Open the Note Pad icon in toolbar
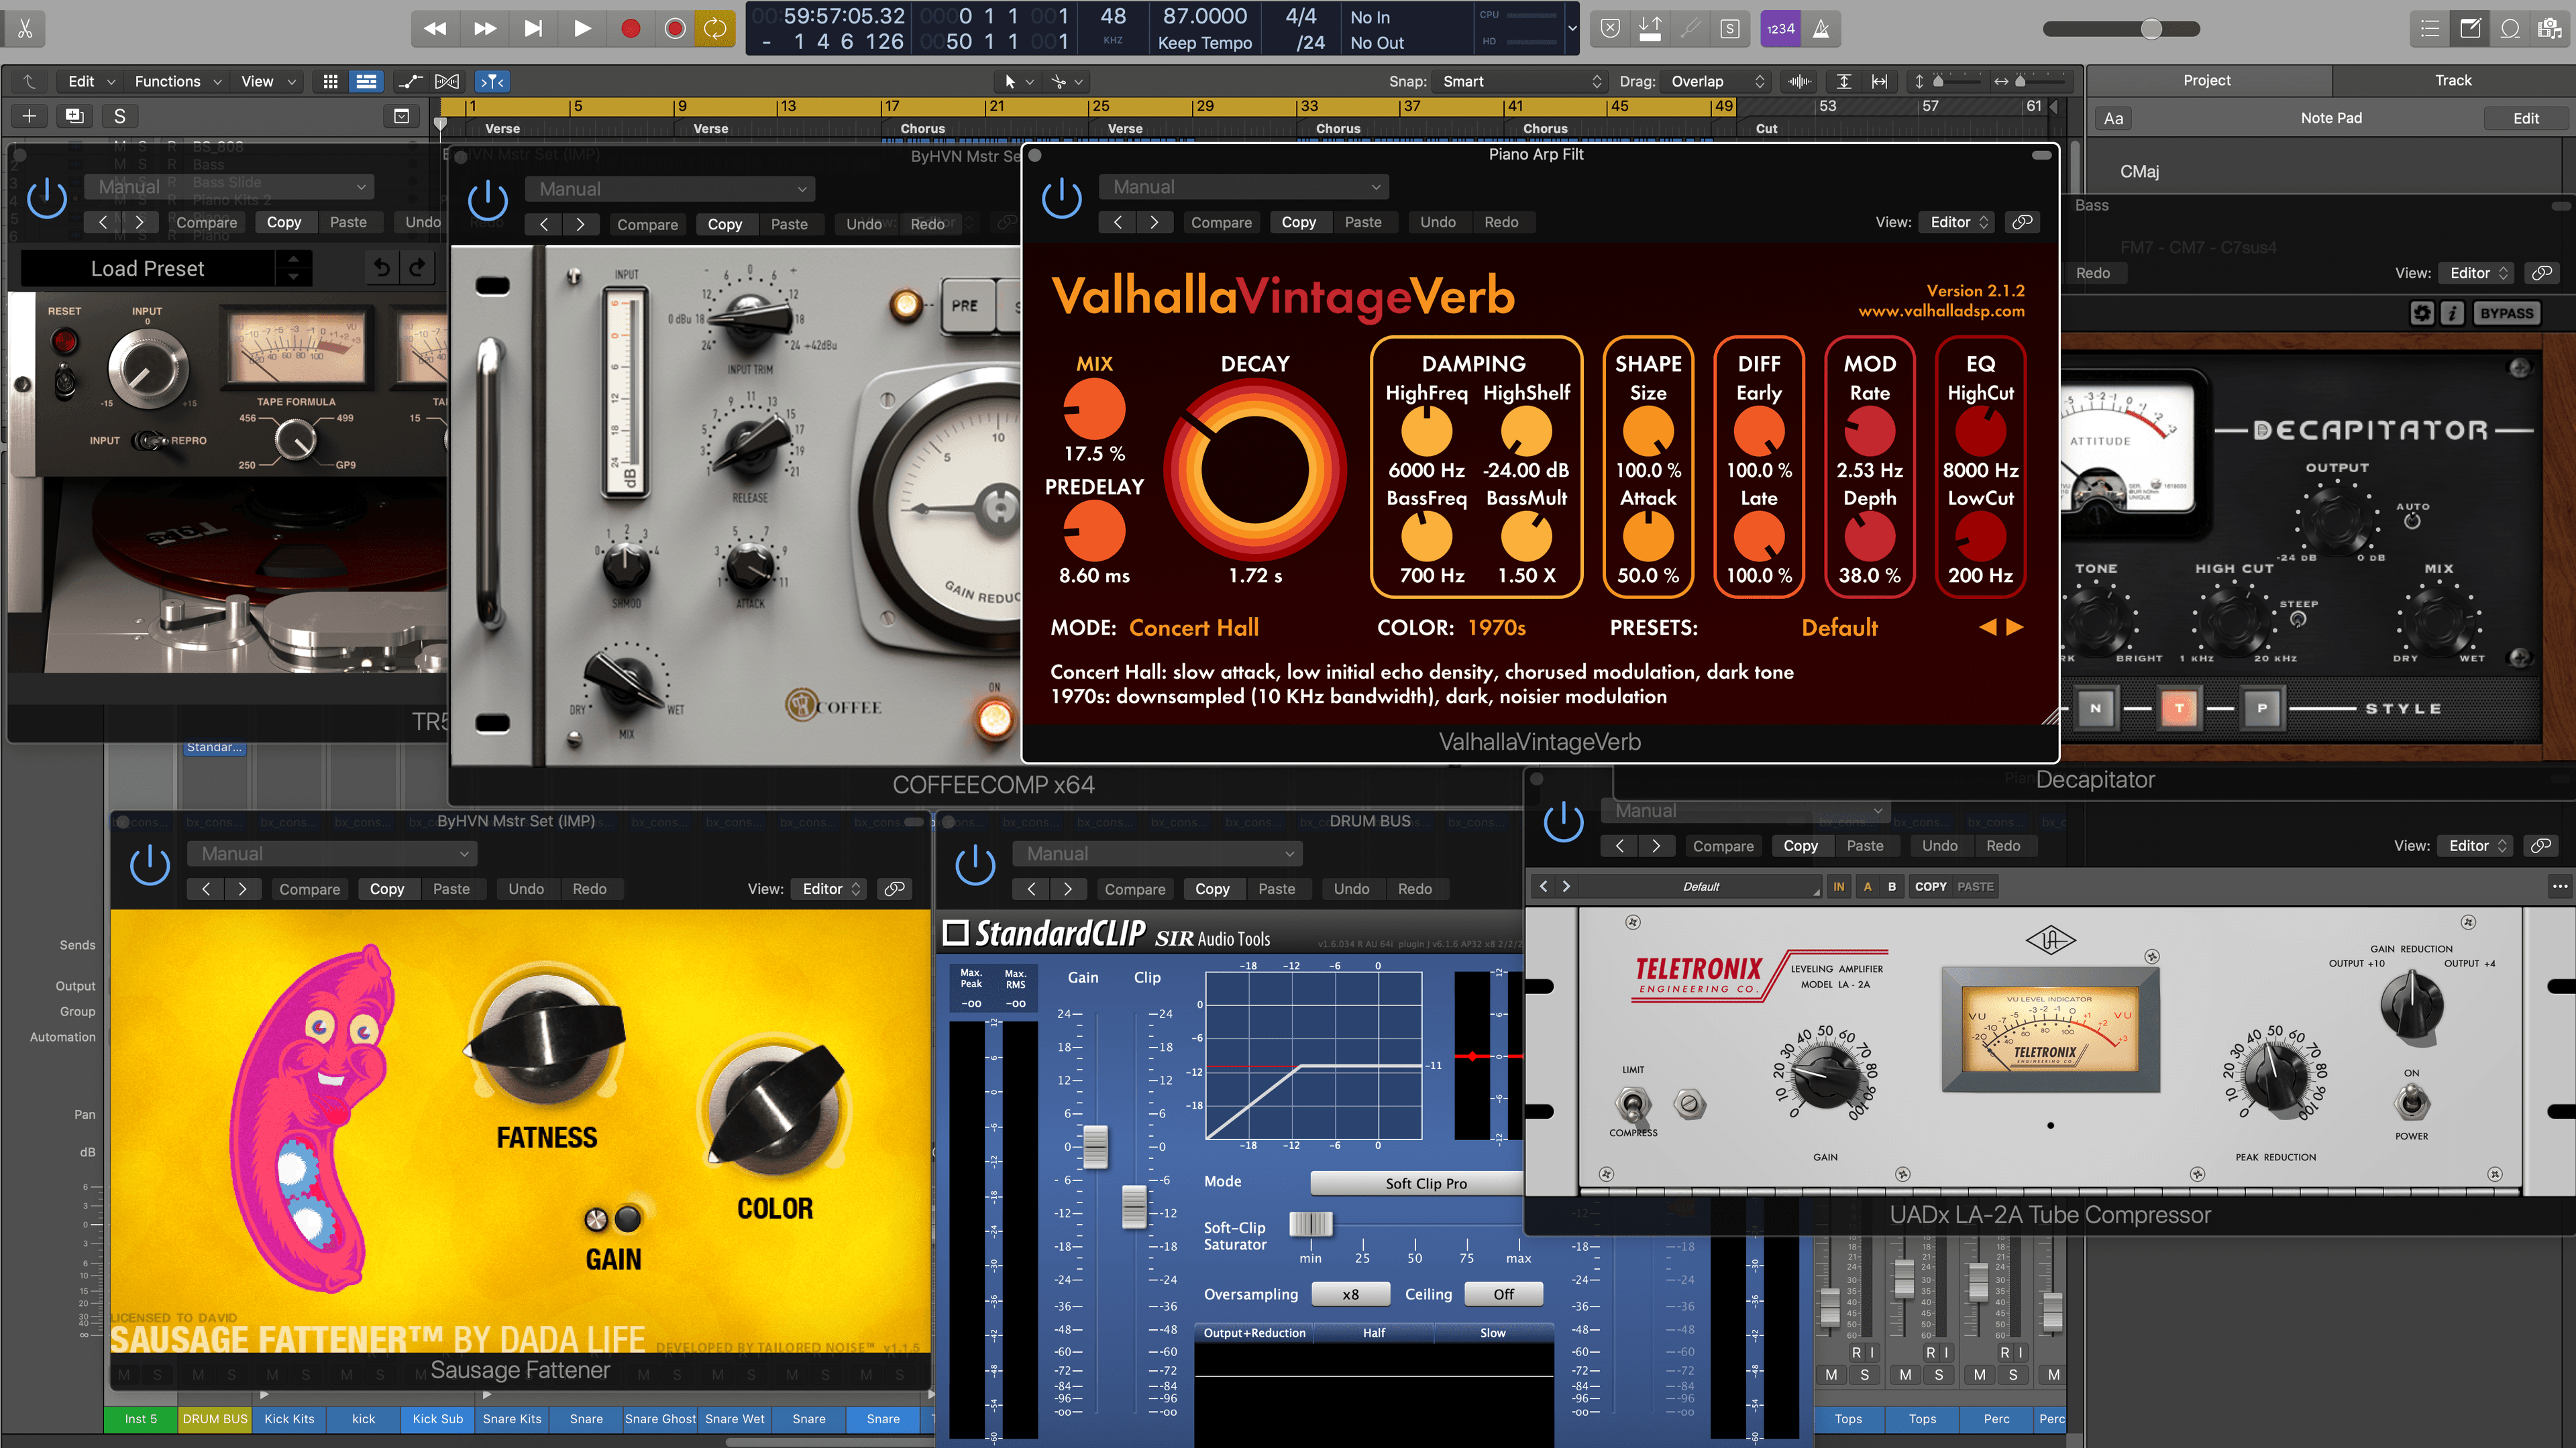 click(x=2470, y=28)
